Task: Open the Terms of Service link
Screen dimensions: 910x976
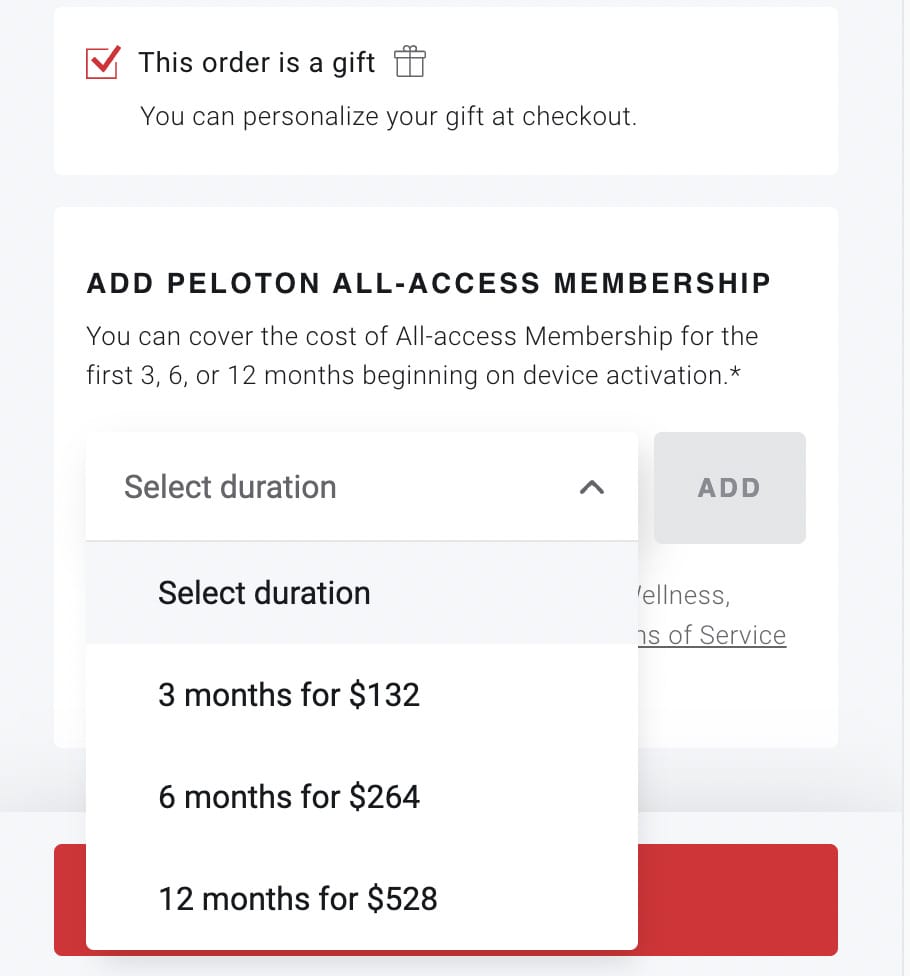Action: [x=712, y=636]
